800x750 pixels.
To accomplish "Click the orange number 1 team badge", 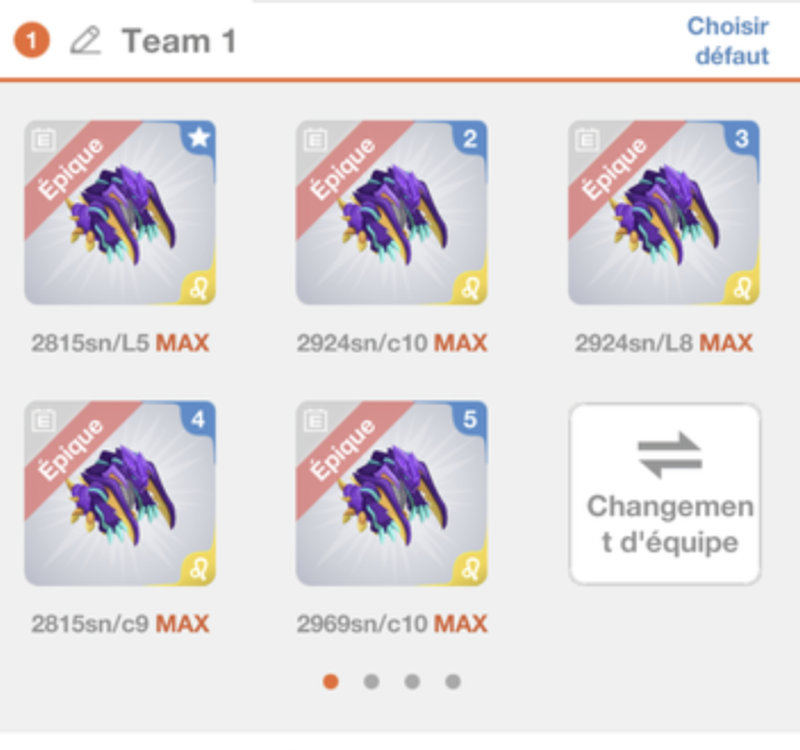I will [x=32, y=40].
